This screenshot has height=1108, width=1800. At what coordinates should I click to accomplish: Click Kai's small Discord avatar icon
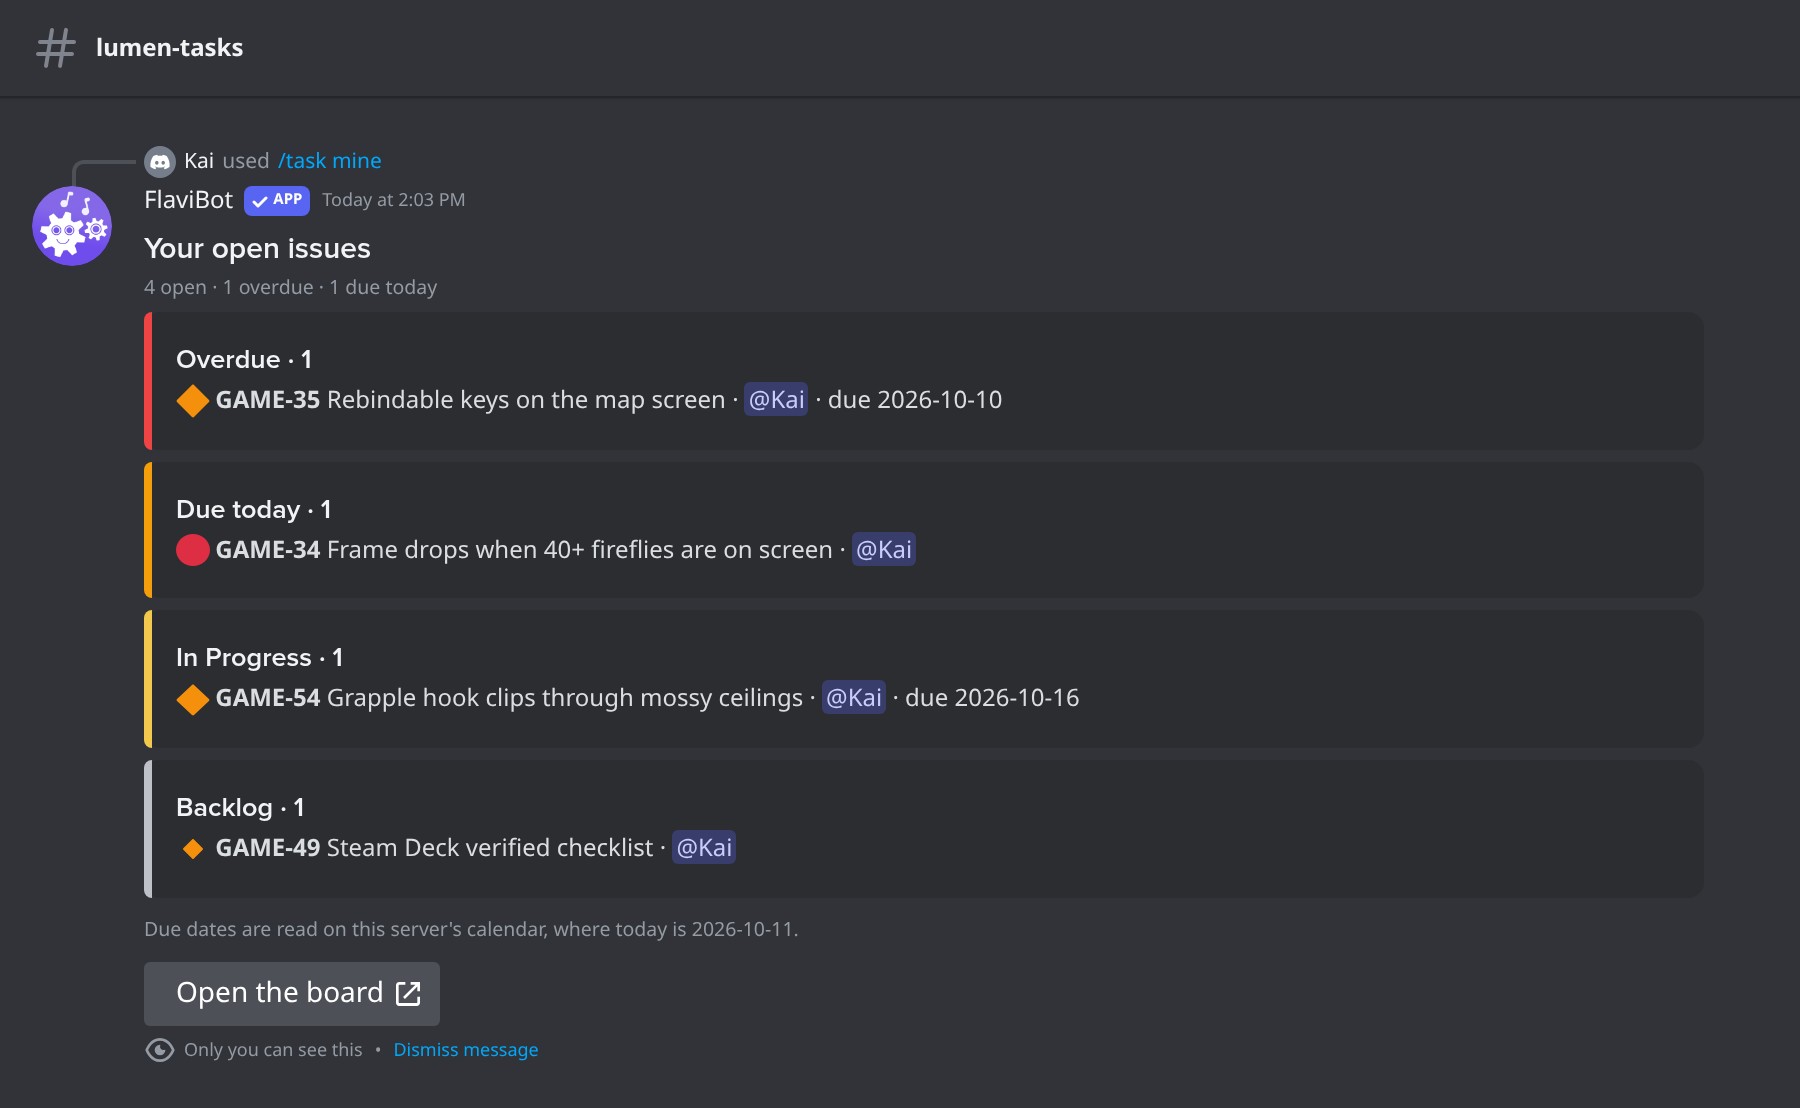[x=160, y=161]
